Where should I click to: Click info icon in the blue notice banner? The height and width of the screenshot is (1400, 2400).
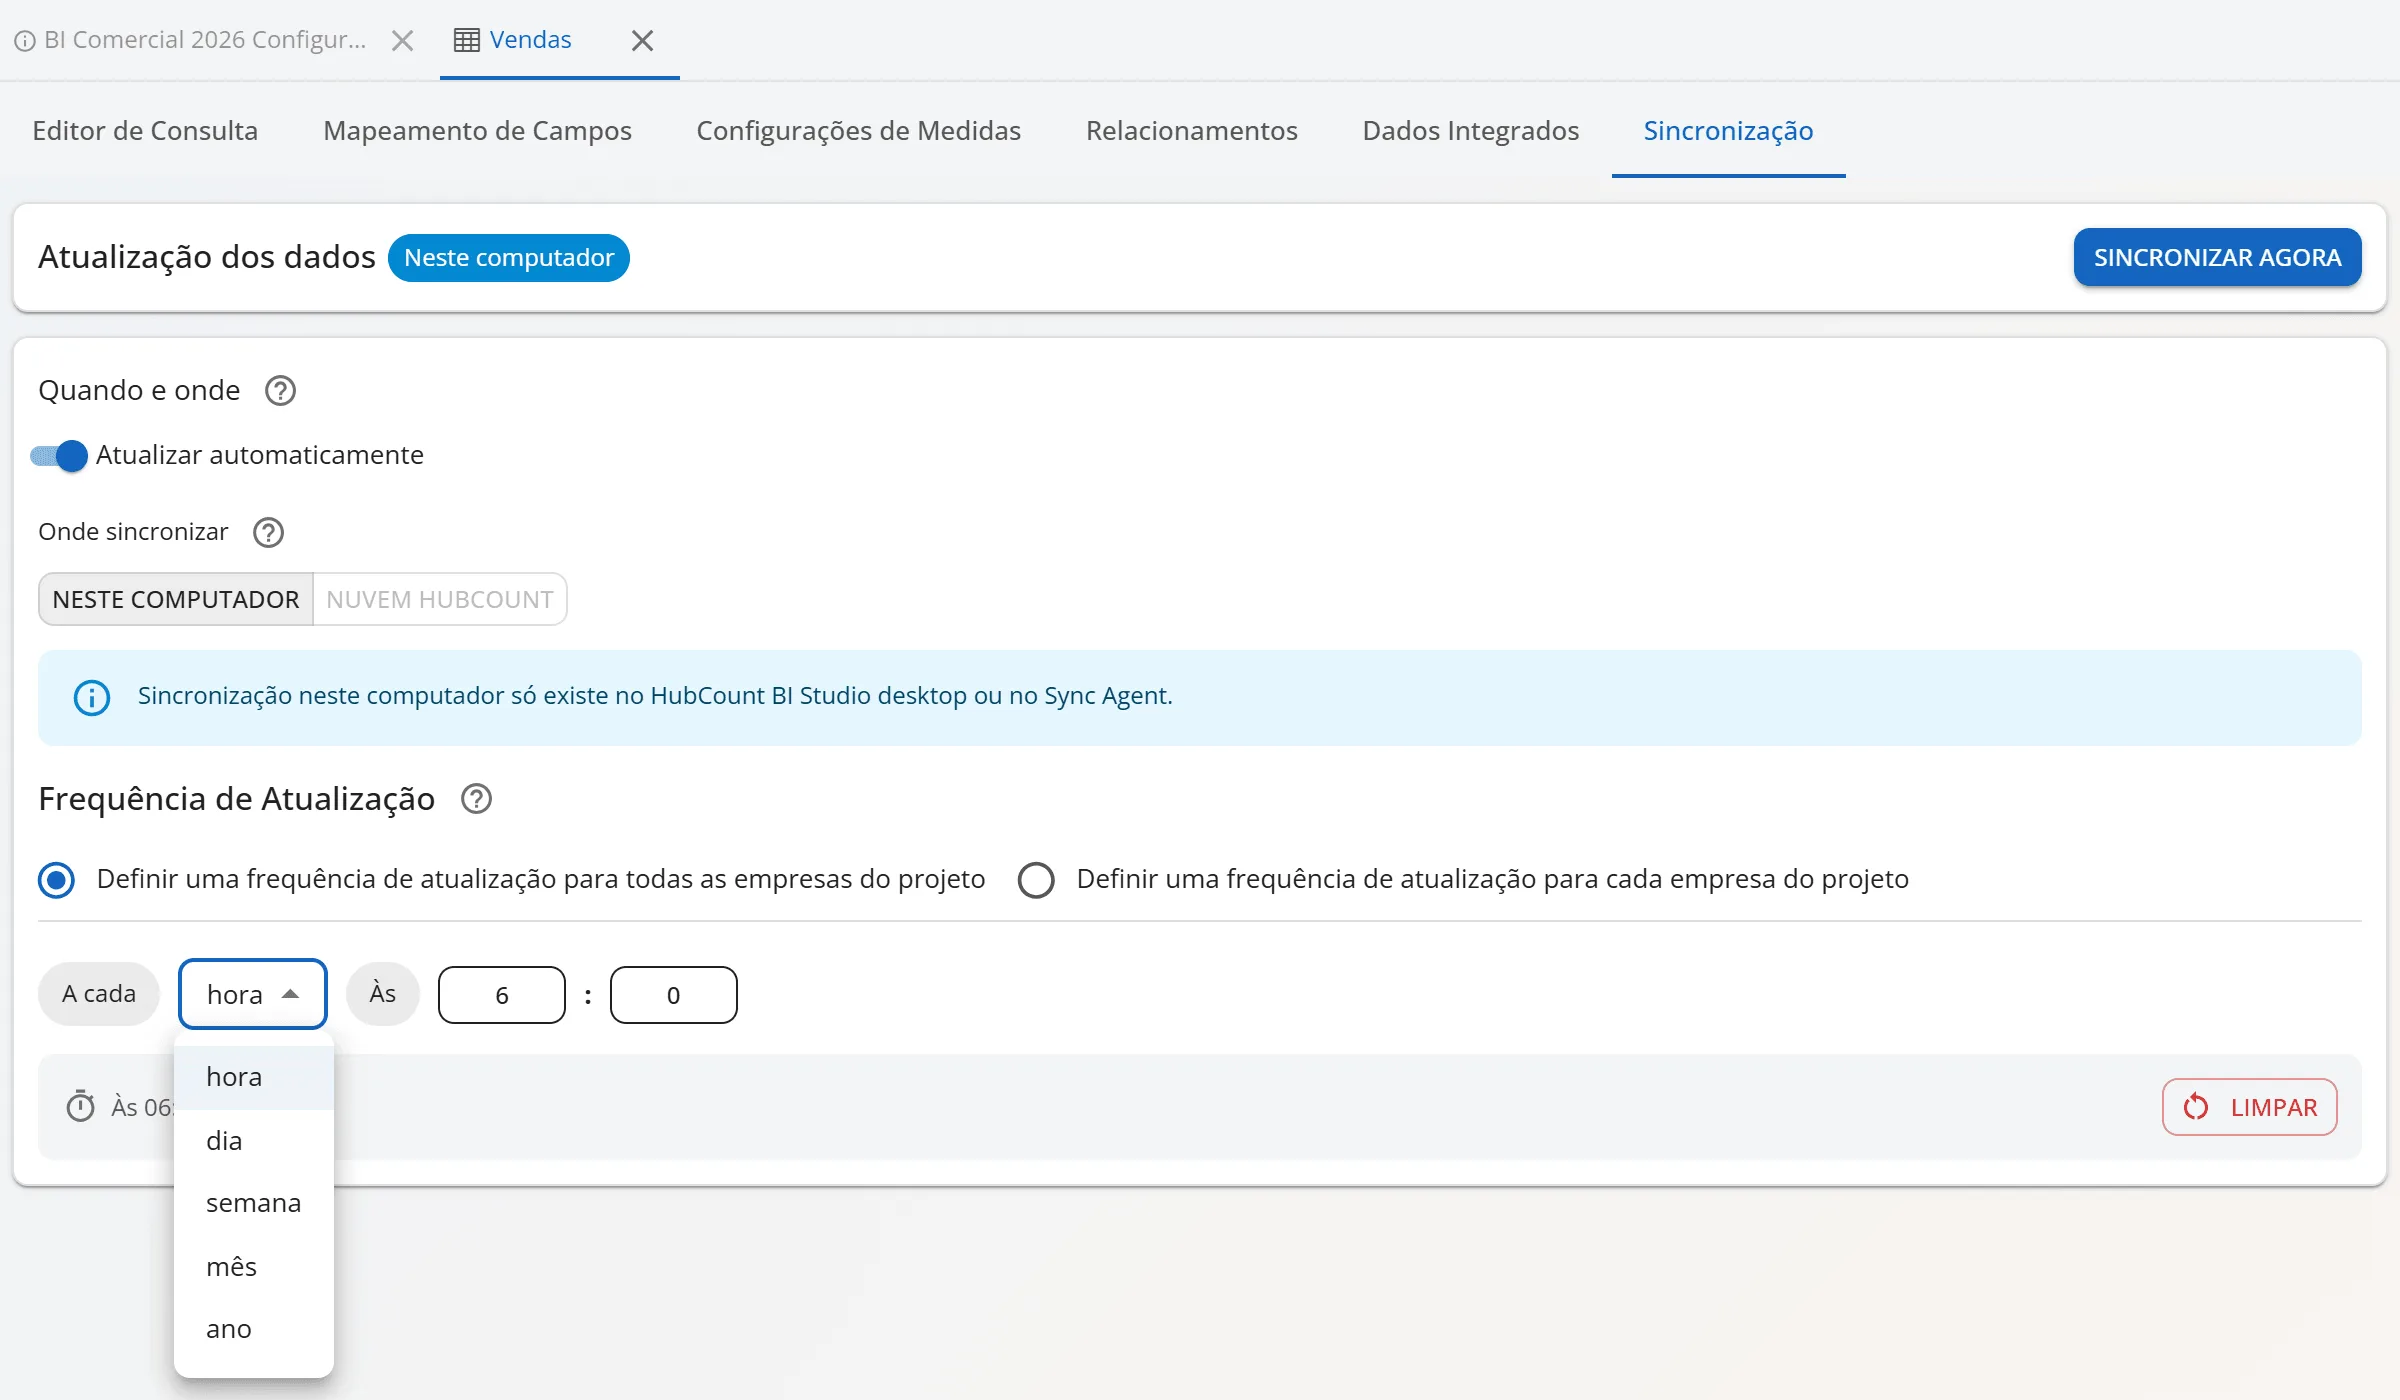click(x=92, y=697)
